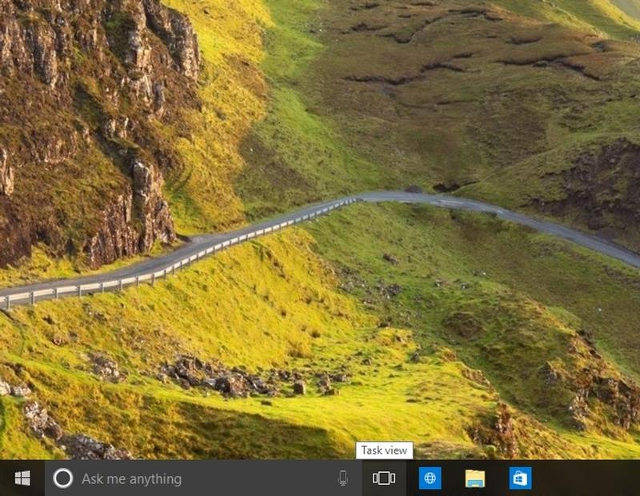640x496 pixels.
Task: Open the Windows Store app
Action: click(520, 478)
